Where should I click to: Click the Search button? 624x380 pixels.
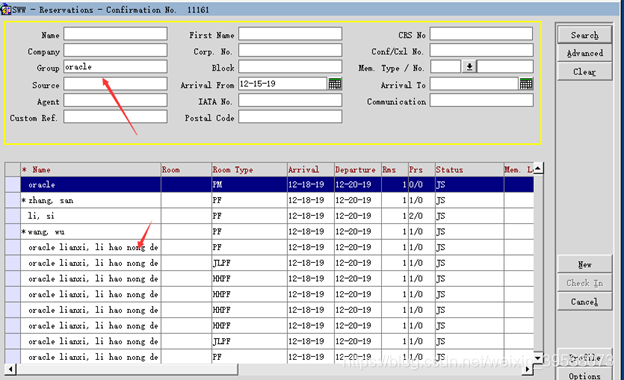(x=584, y=35)
